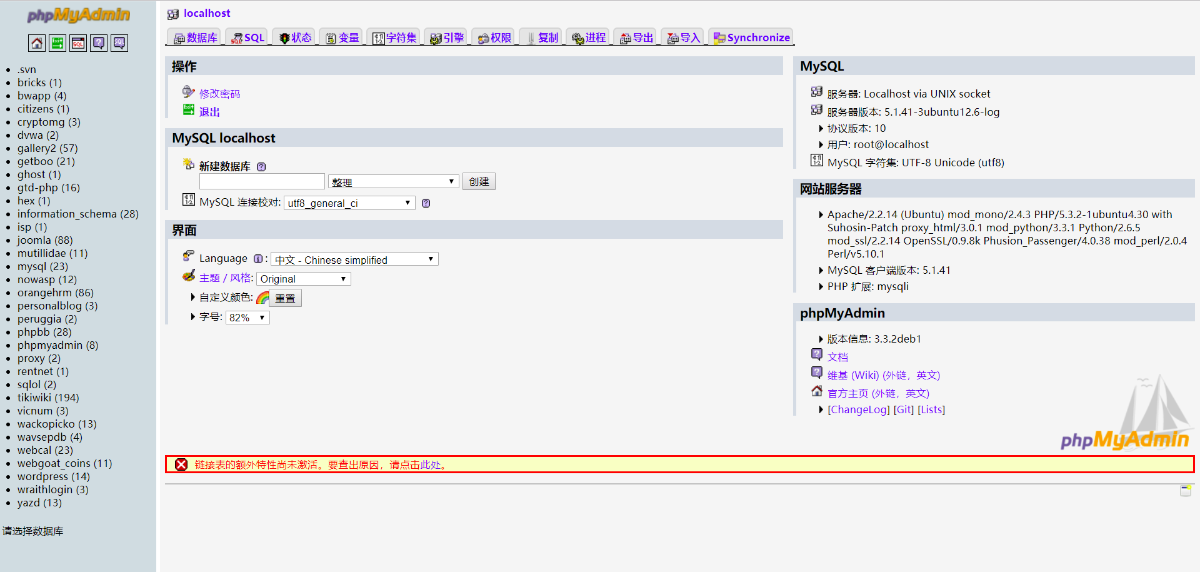Select the information_schema database

[x=67, y=214]
